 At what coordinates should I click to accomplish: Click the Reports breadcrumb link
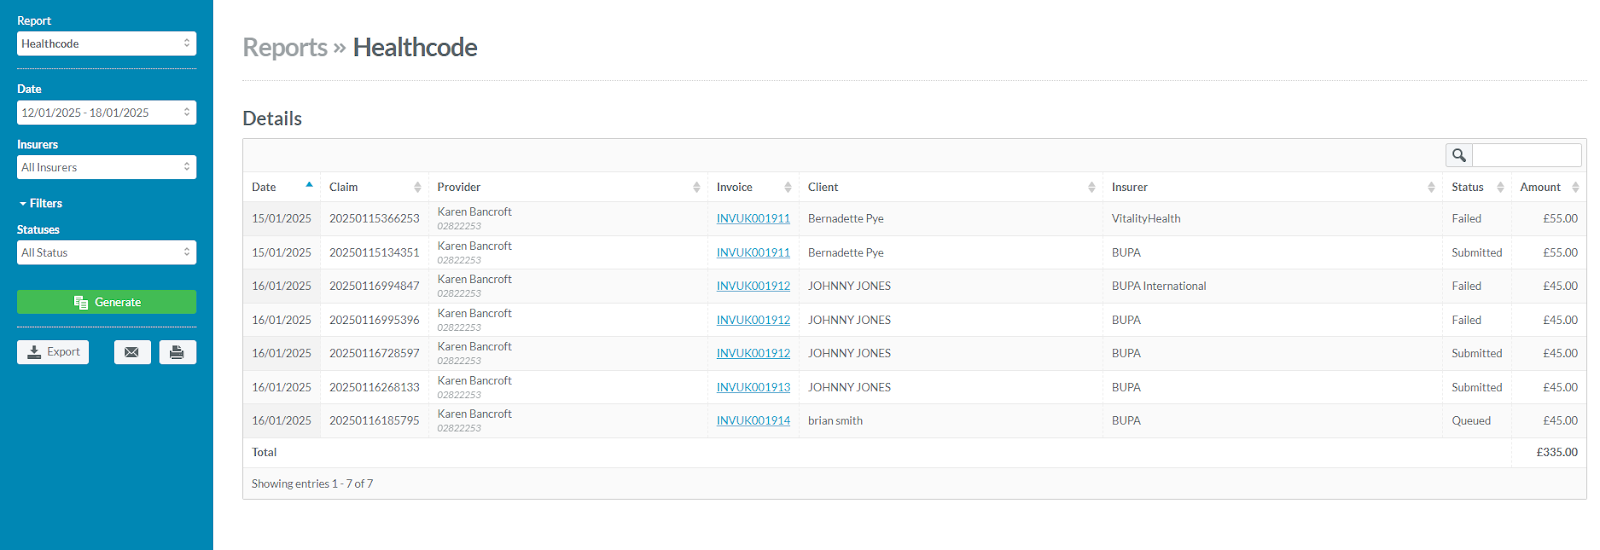point(285,48)
